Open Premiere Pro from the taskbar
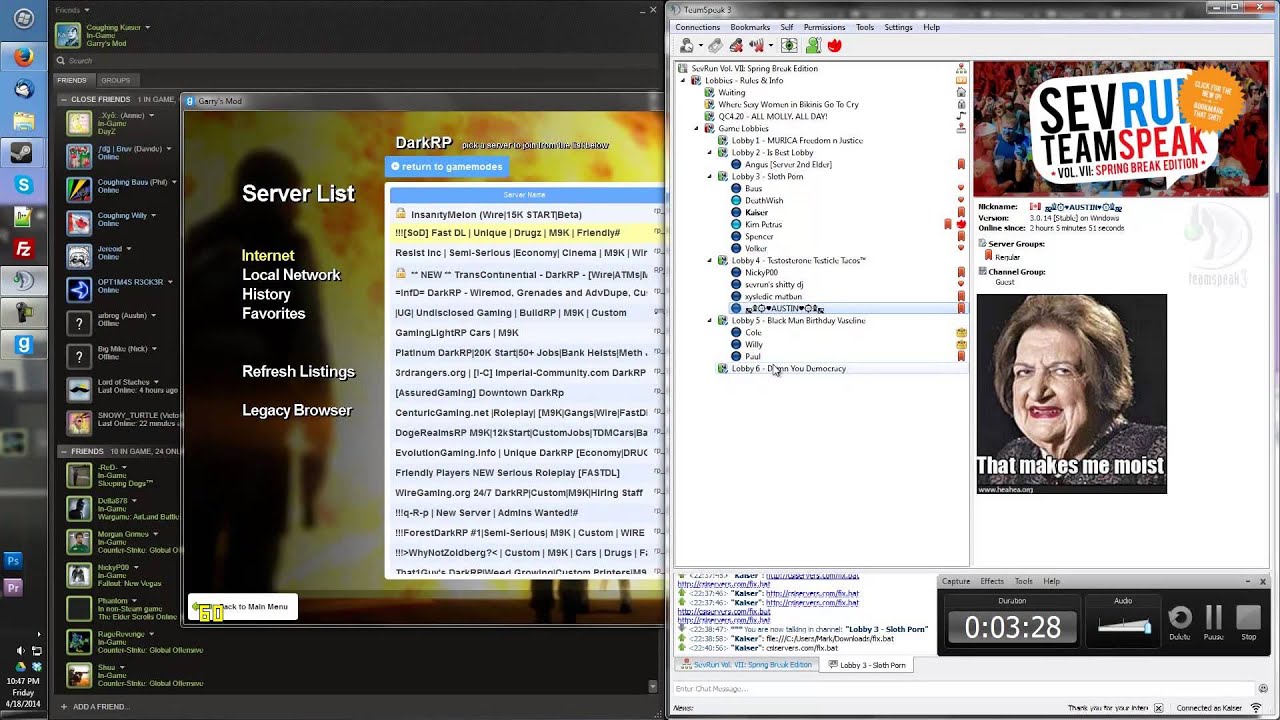The width and height of the screenshot is (1280, 720). point(13,588)
